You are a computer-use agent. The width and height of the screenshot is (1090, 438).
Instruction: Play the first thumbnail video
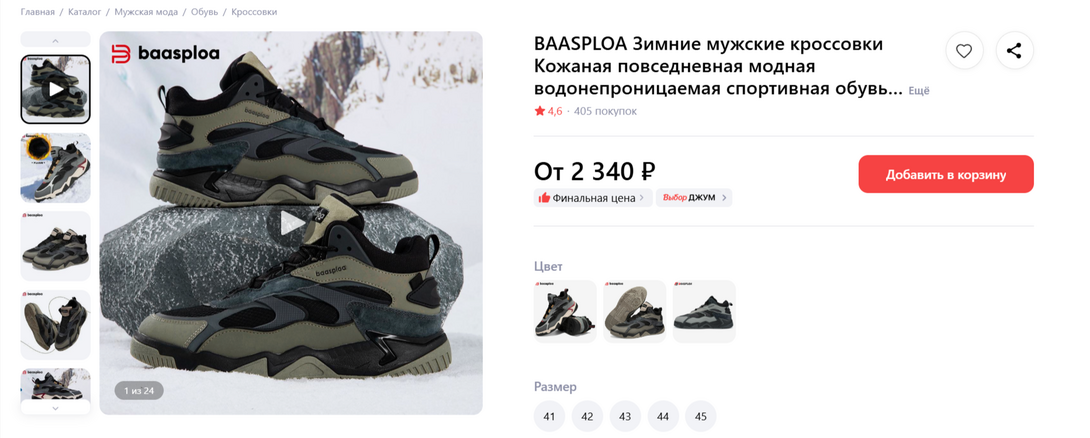coord(56,89)
